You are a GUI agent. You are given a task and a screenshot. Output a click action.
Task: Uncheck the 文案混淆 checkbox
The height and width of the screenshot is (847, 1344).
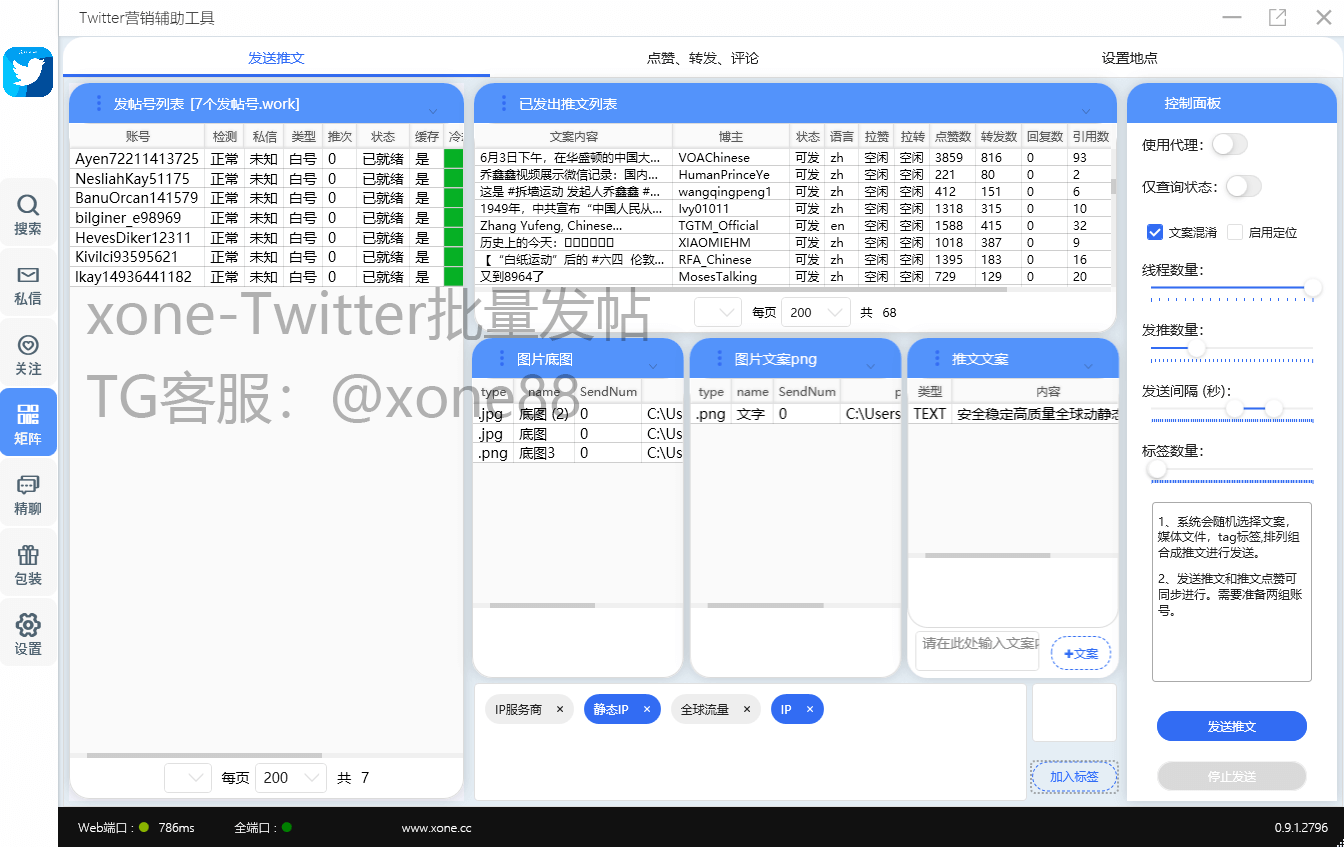coord(1155,232)
